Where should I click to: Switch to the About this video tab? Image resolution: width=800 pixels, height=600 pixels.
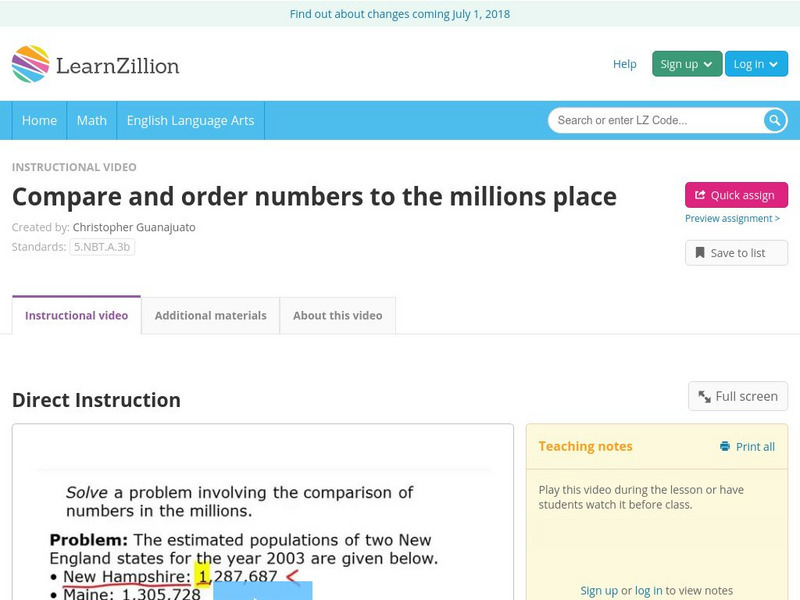337,315
